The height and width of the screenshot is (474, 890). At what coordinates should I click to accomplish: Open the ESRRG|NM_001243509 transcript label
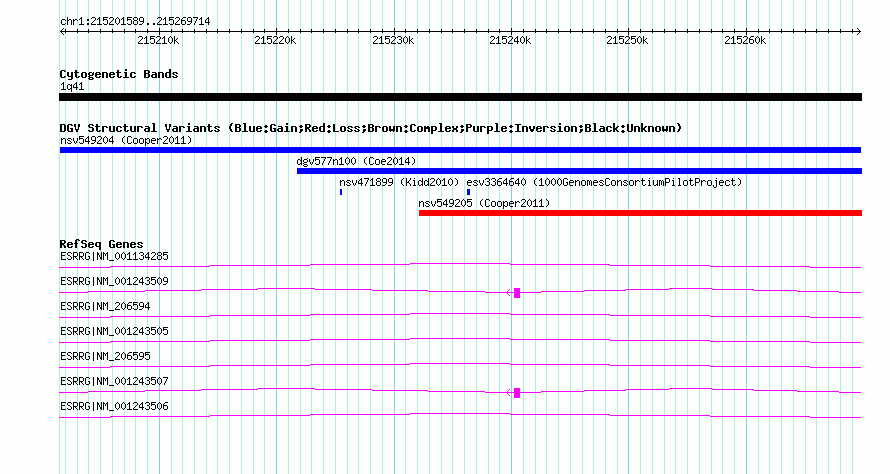point(114,281)
